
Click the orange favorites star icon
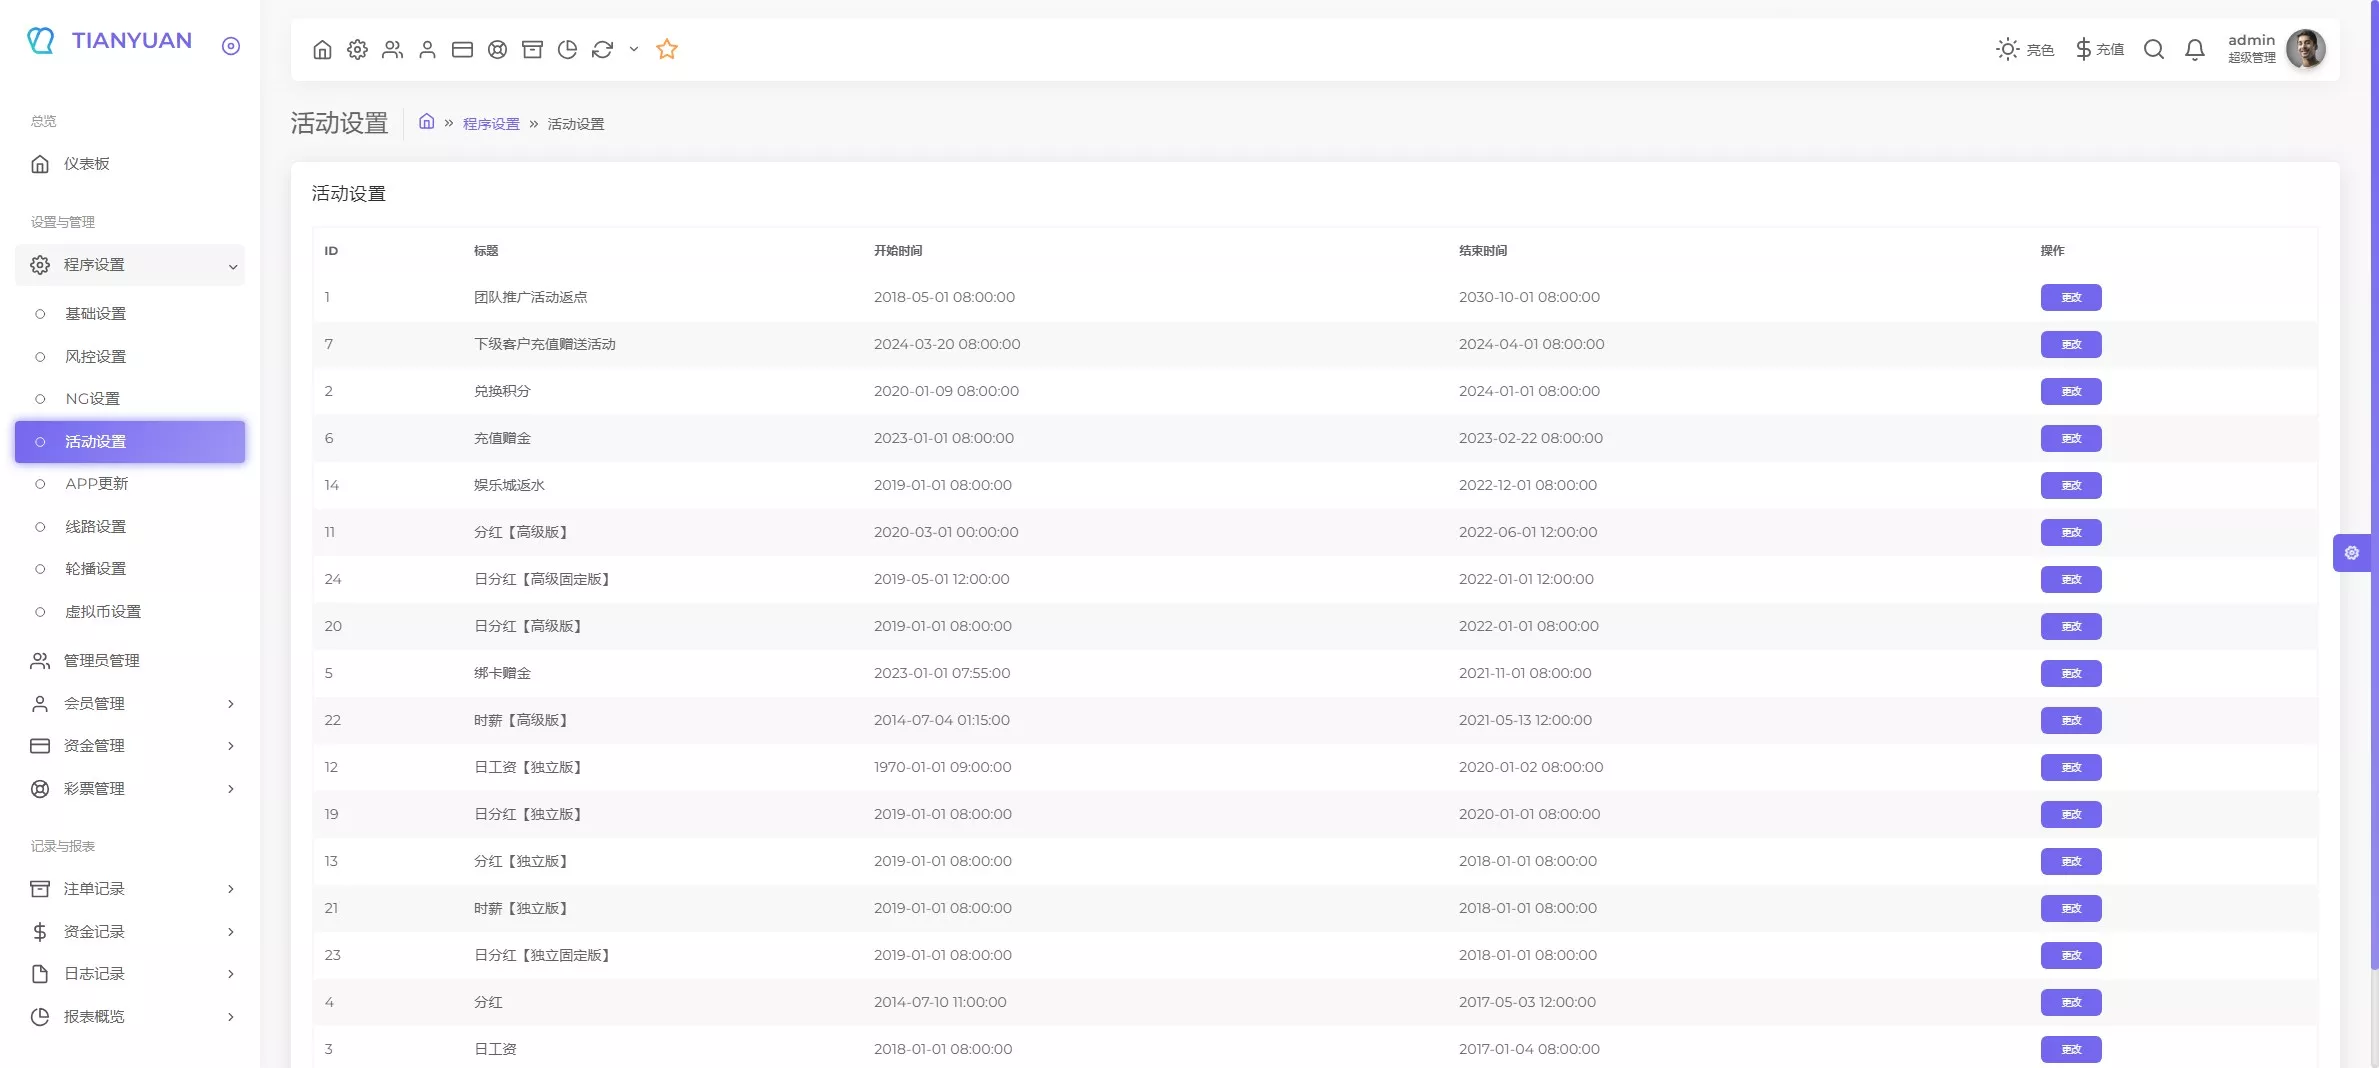pos(667,49)
